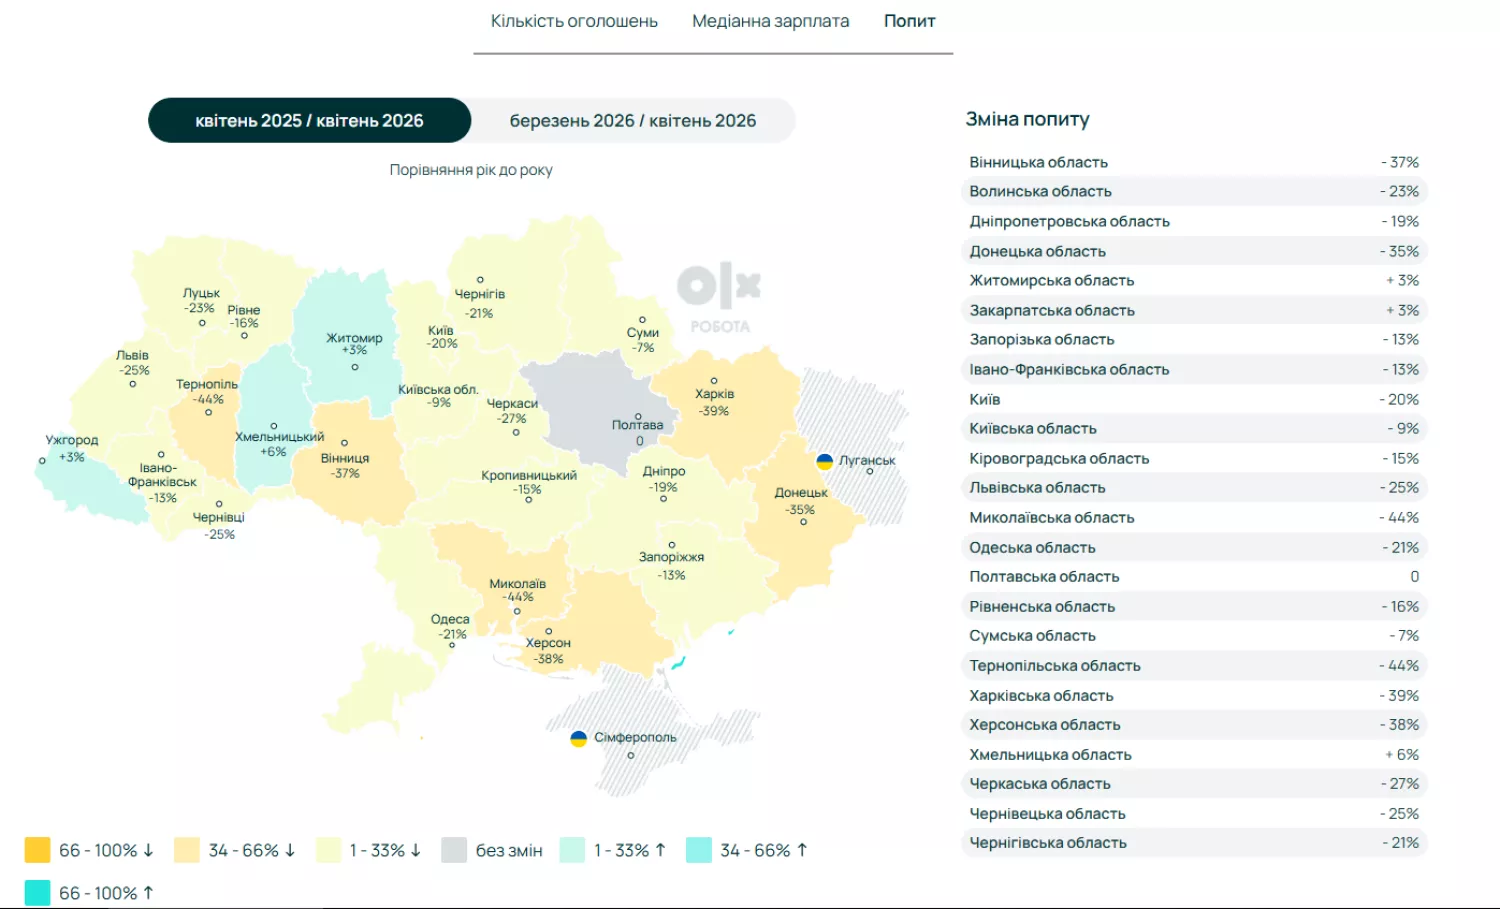Image resolution: width=1500 pixels, height=909 pixels.
Task: Click the Суми -7% label on the map
Action: pyautogui.click(x=643, y=340)
